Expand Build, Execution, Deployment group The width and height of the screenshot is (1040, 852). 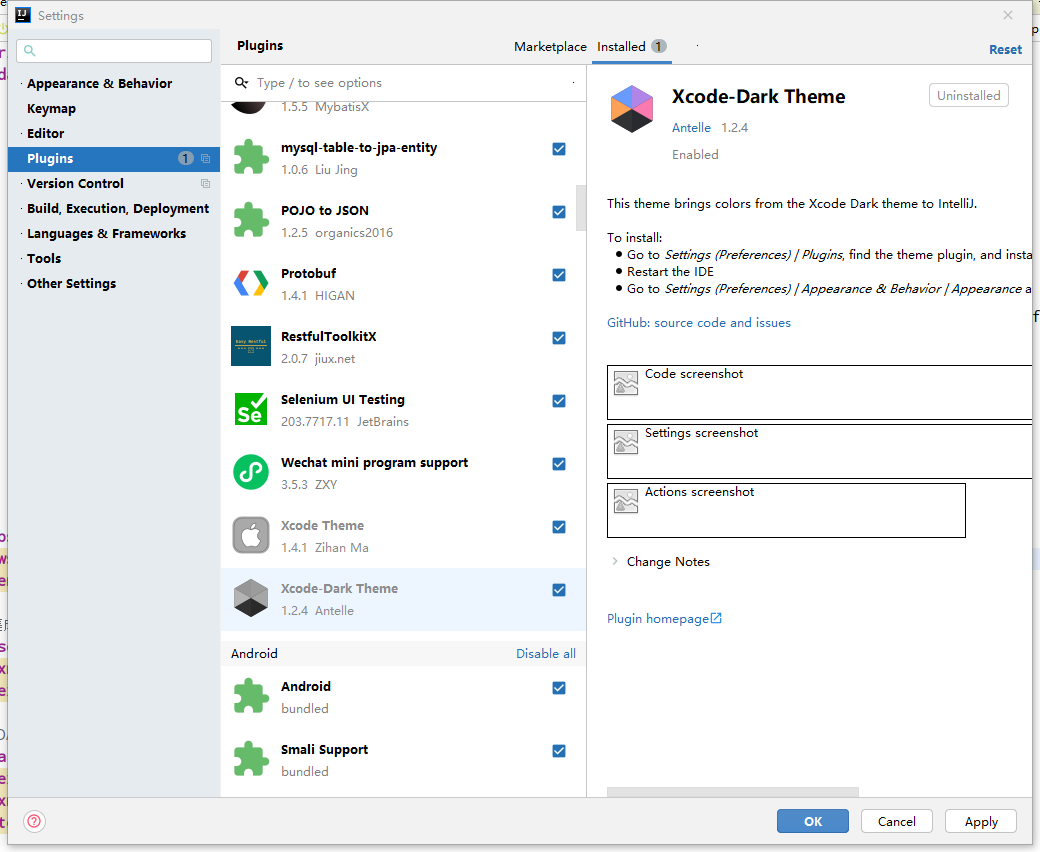click(22, 209)
